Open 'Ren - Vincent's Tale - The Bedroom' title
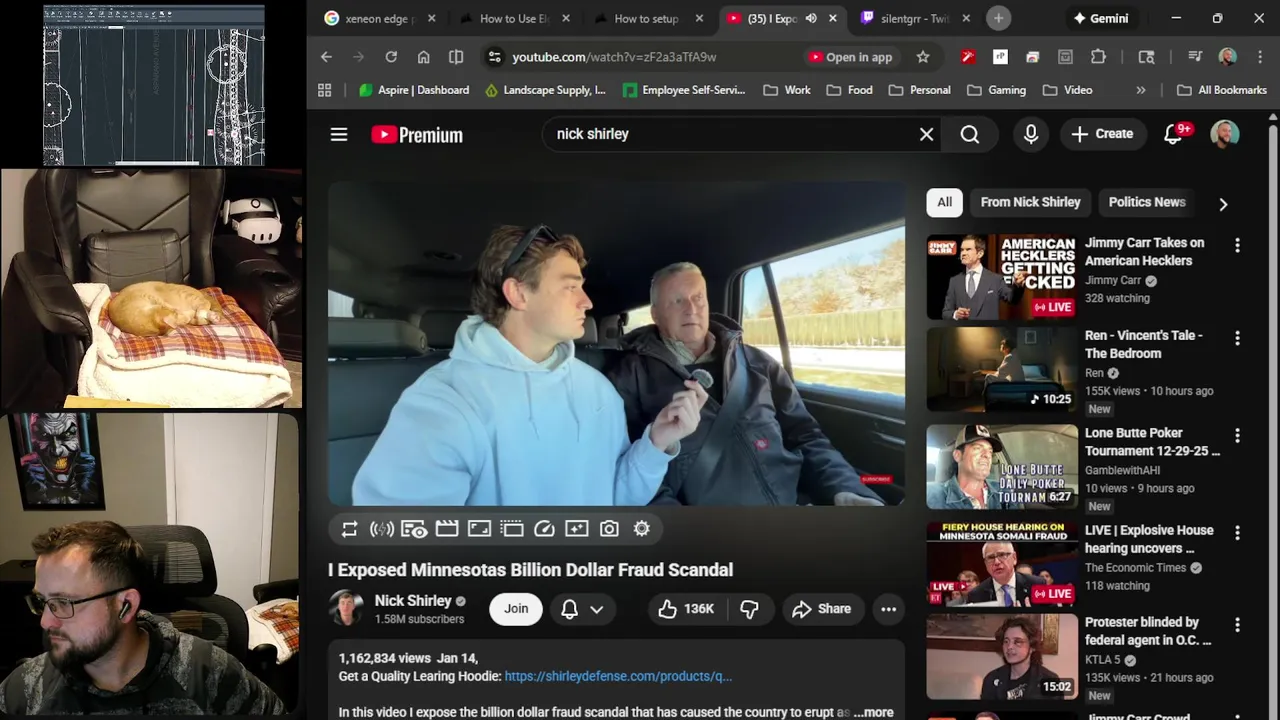Image resolution: width=1280 pixels, height=720 pixels. (x=1144, y=344)
